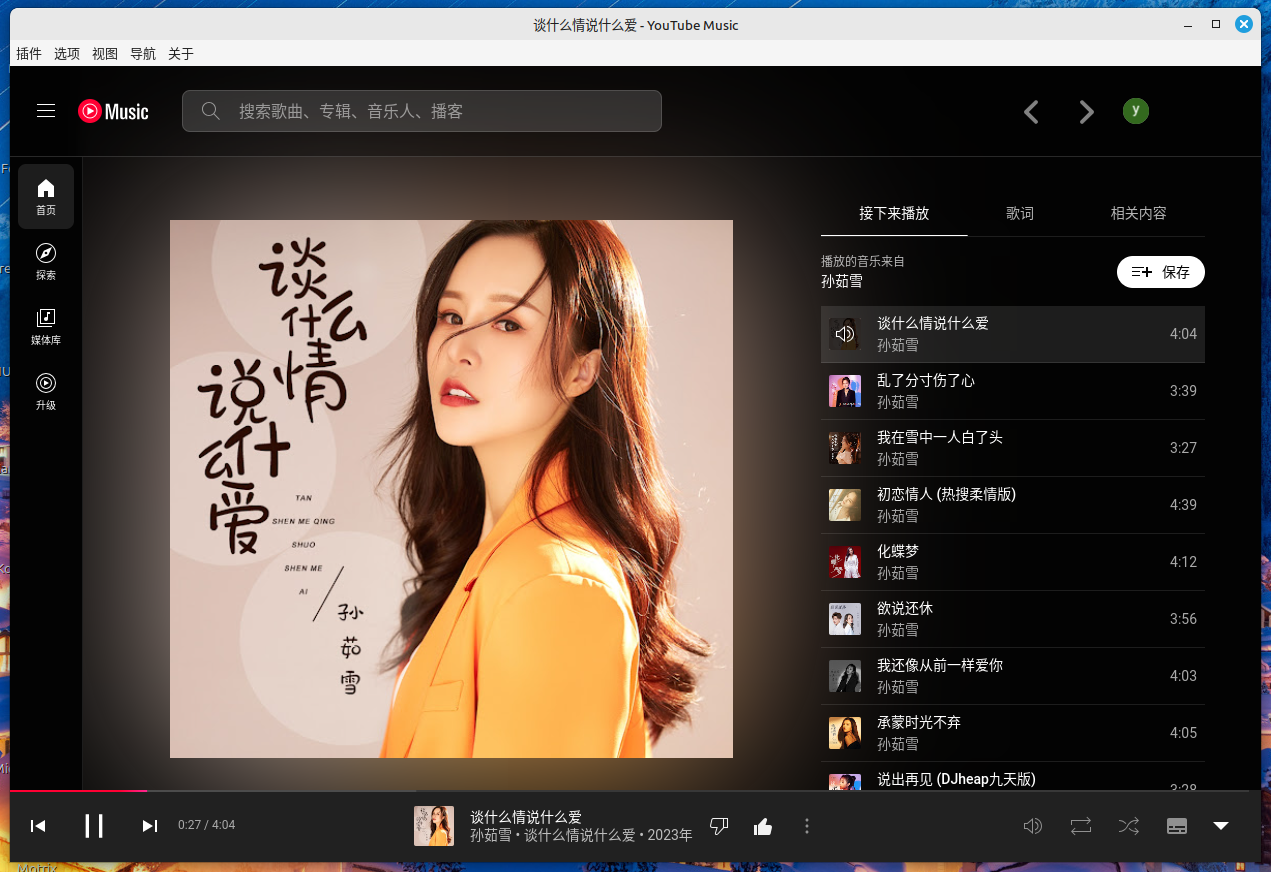Open the 导航 menu
The width and height of the screenshot is (1271, 872).
pyautogui.click(x=143, y=54)
